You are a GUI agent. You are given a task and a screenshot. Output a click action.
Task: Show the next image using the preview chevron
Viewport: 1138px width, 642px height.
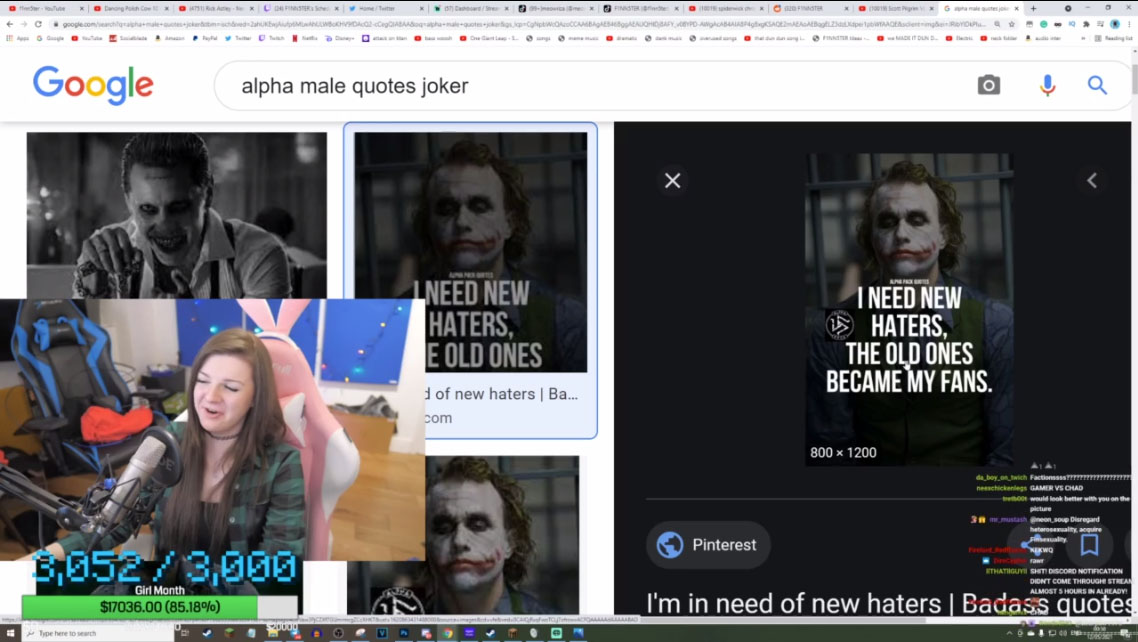(x=1092, y=181)
